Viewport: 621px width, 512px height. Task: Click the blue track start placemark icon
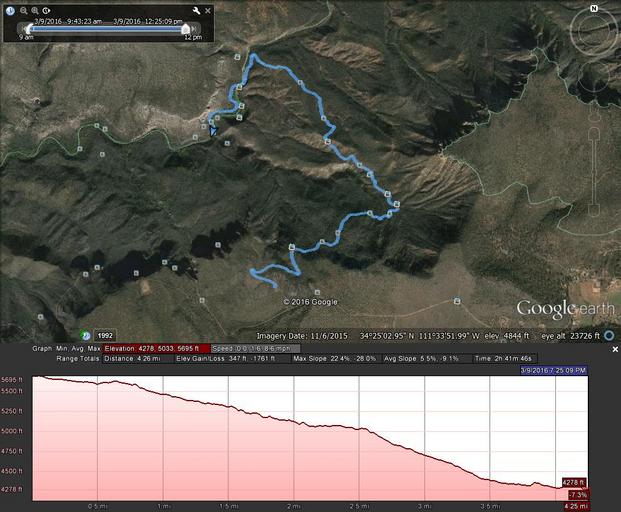coord(213,128)
